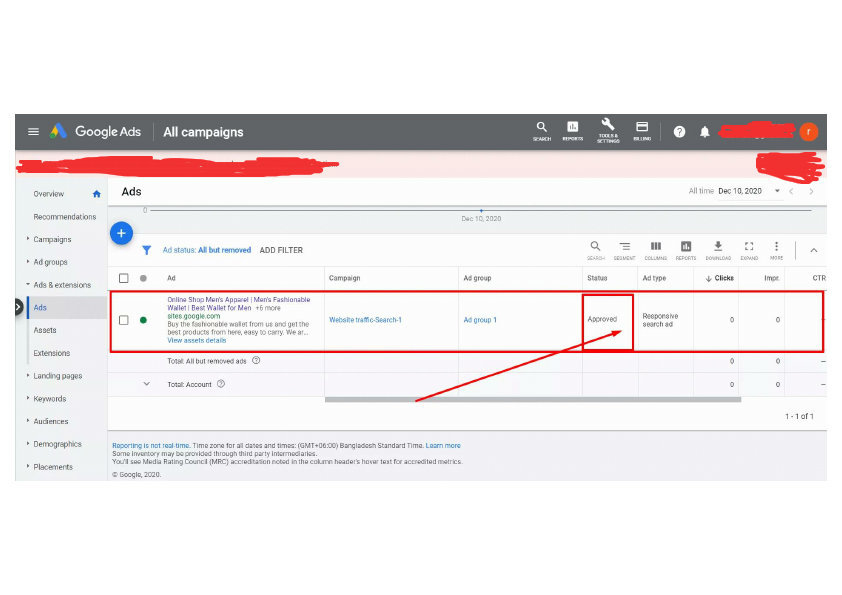Screen dimensions: 842x595
Task: Open Demographics in the sidebar
Action: point(57,444)
